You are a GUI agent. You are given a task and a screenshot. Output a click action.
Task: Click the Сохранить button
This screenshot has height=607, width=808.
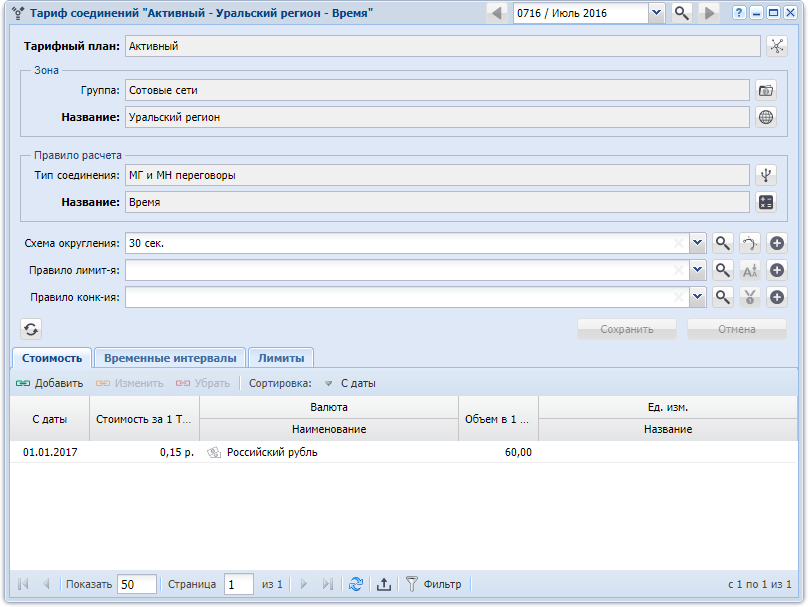tap(627, 329)
